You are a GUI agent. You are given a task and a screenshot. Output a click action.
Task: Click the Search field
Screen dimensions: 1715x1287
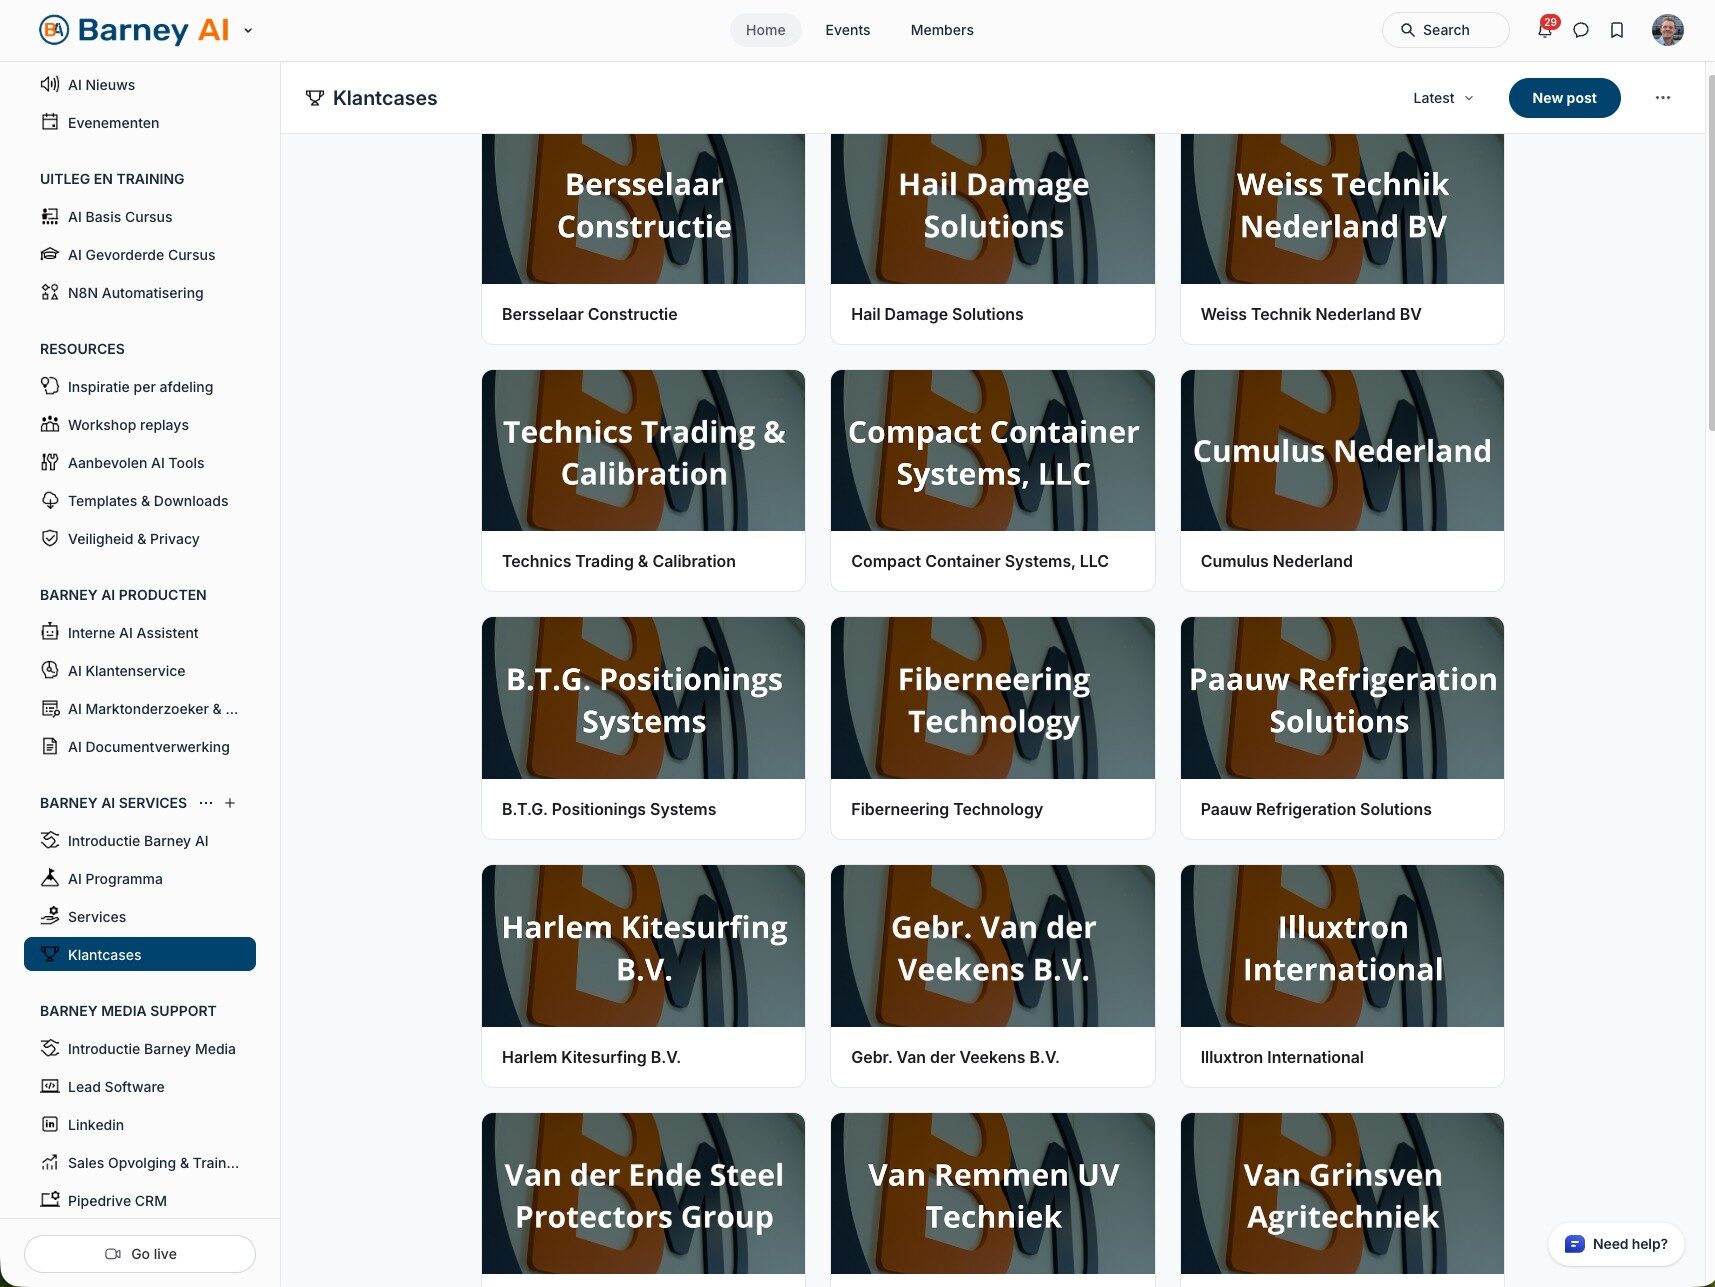1445,30
